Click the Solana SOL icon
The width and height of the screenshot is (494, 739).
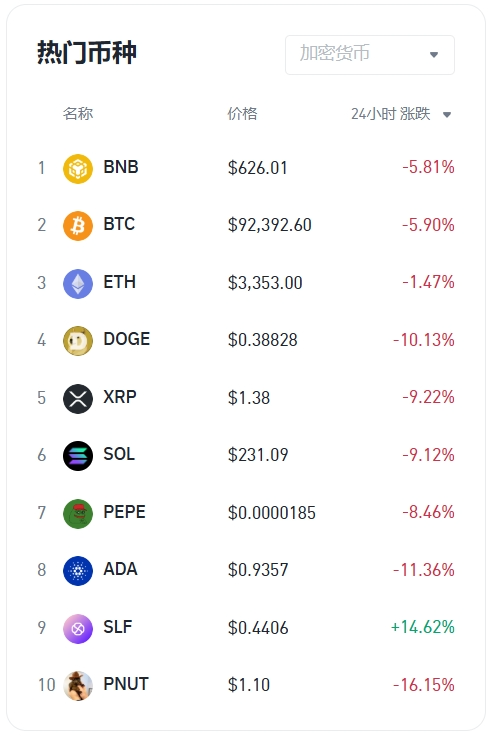pyautogui.click(x=78, y=456)
